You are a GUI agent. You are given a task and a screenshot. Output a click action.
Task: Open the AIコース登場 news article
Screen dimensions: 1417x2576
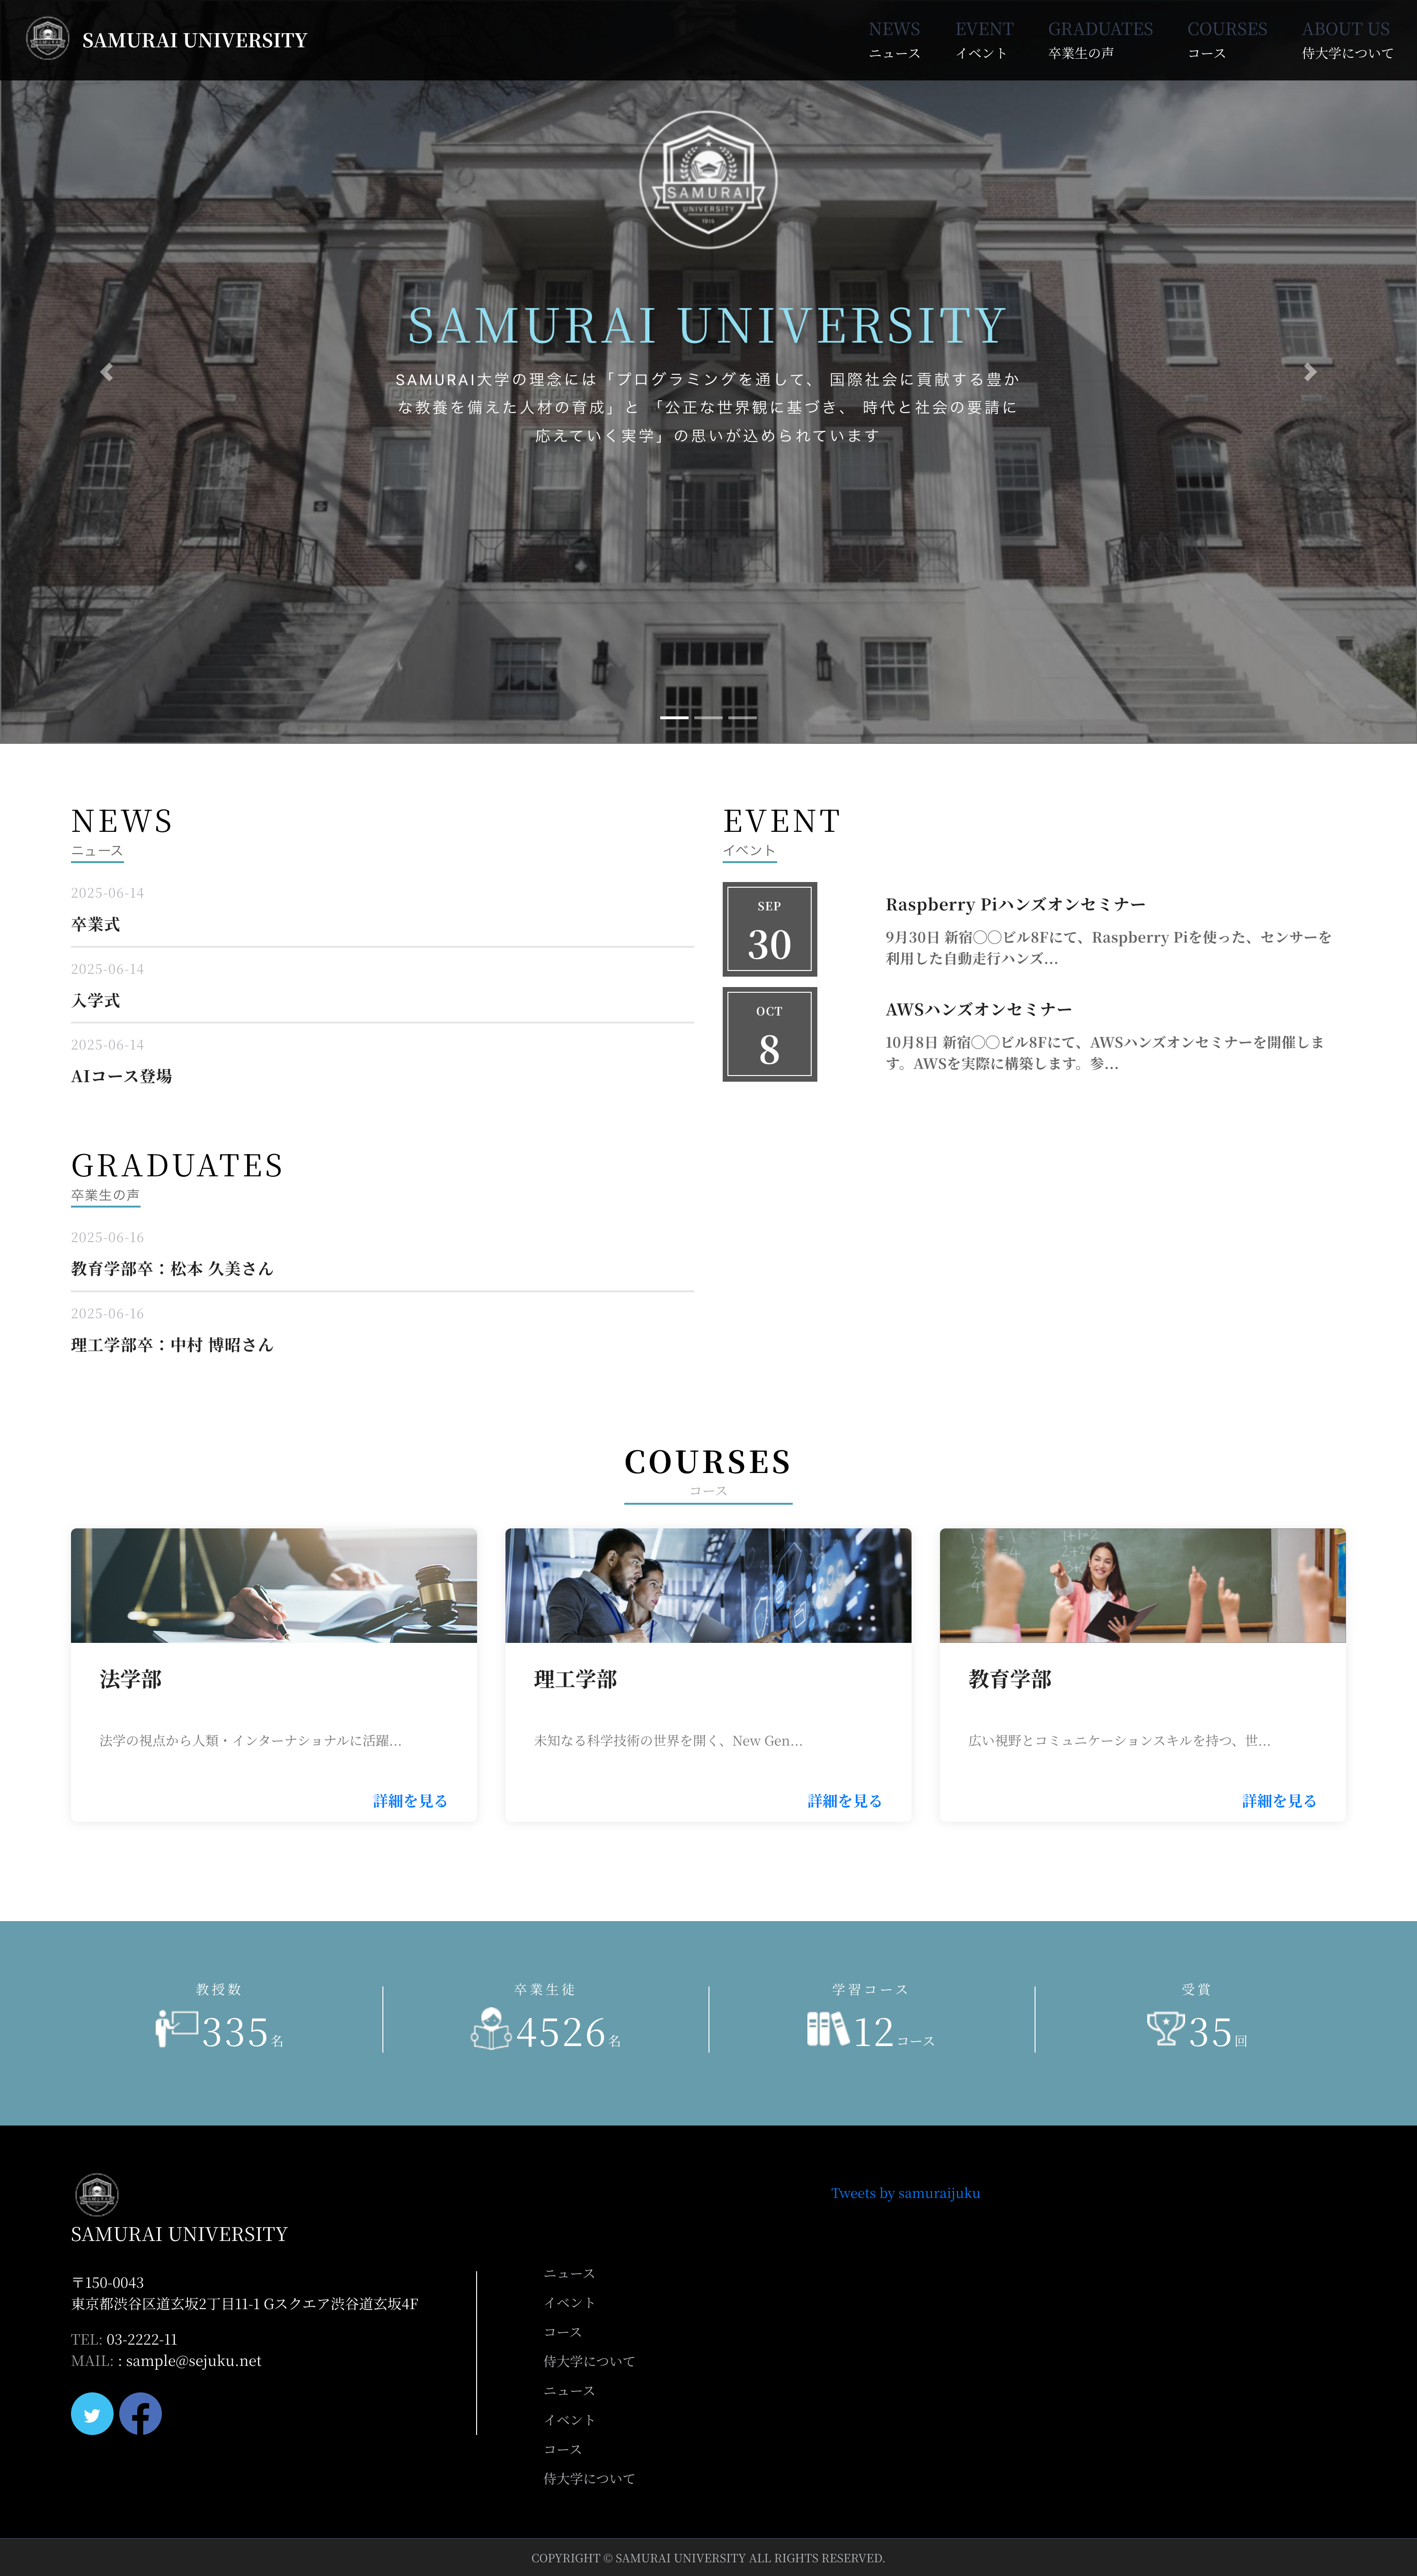(121, 1076)
